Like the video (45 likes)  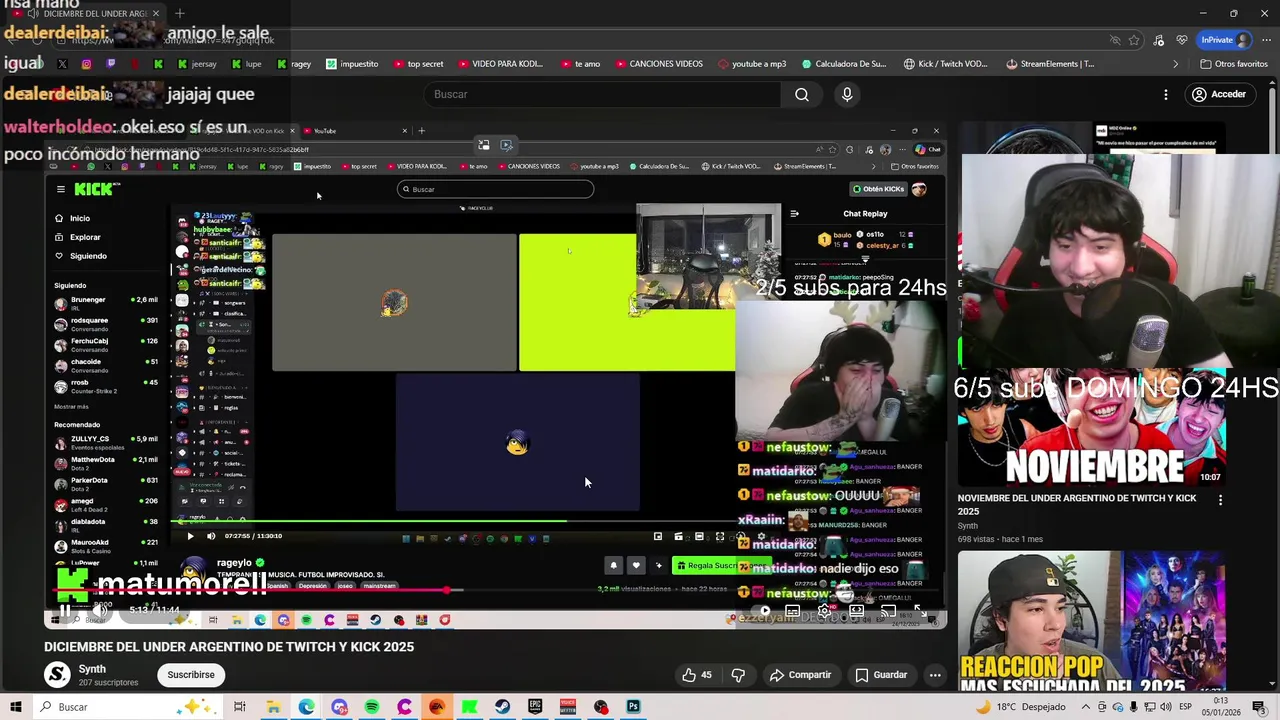[697, 675]
